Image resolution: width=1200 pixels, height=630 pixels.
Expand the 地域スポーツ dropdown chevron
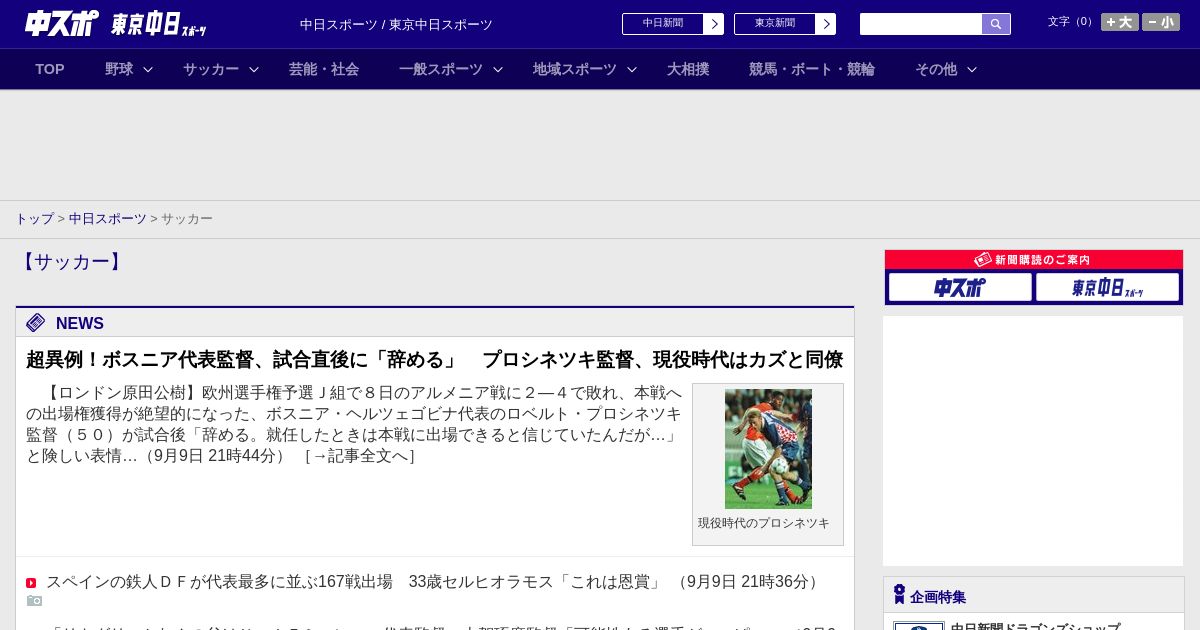pyautogui.click(x=632, y=69)
